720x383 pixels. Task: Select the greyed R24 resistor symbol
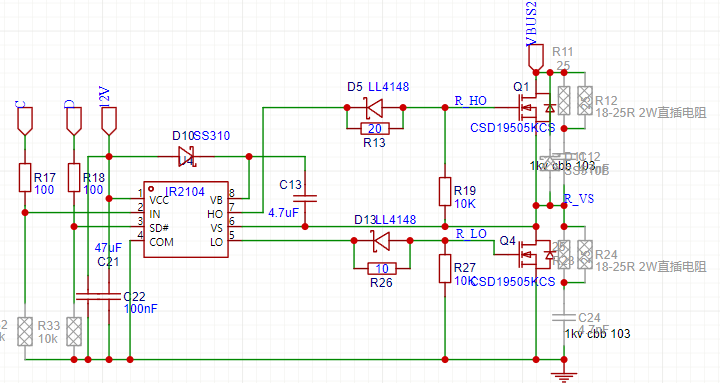pos(585,254)
